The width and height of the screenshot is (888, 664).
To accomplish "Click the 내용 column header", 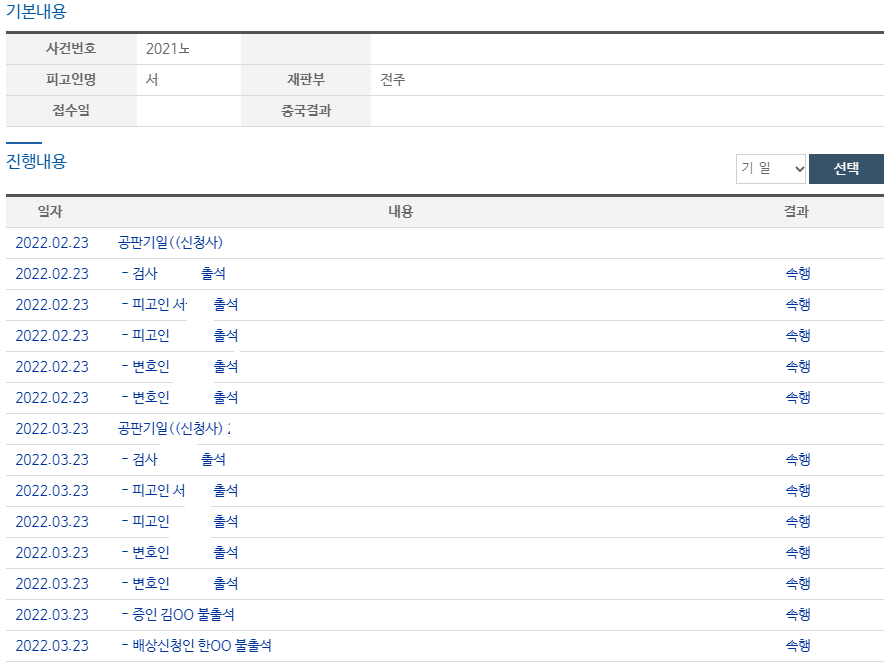I will click(400, 212).
